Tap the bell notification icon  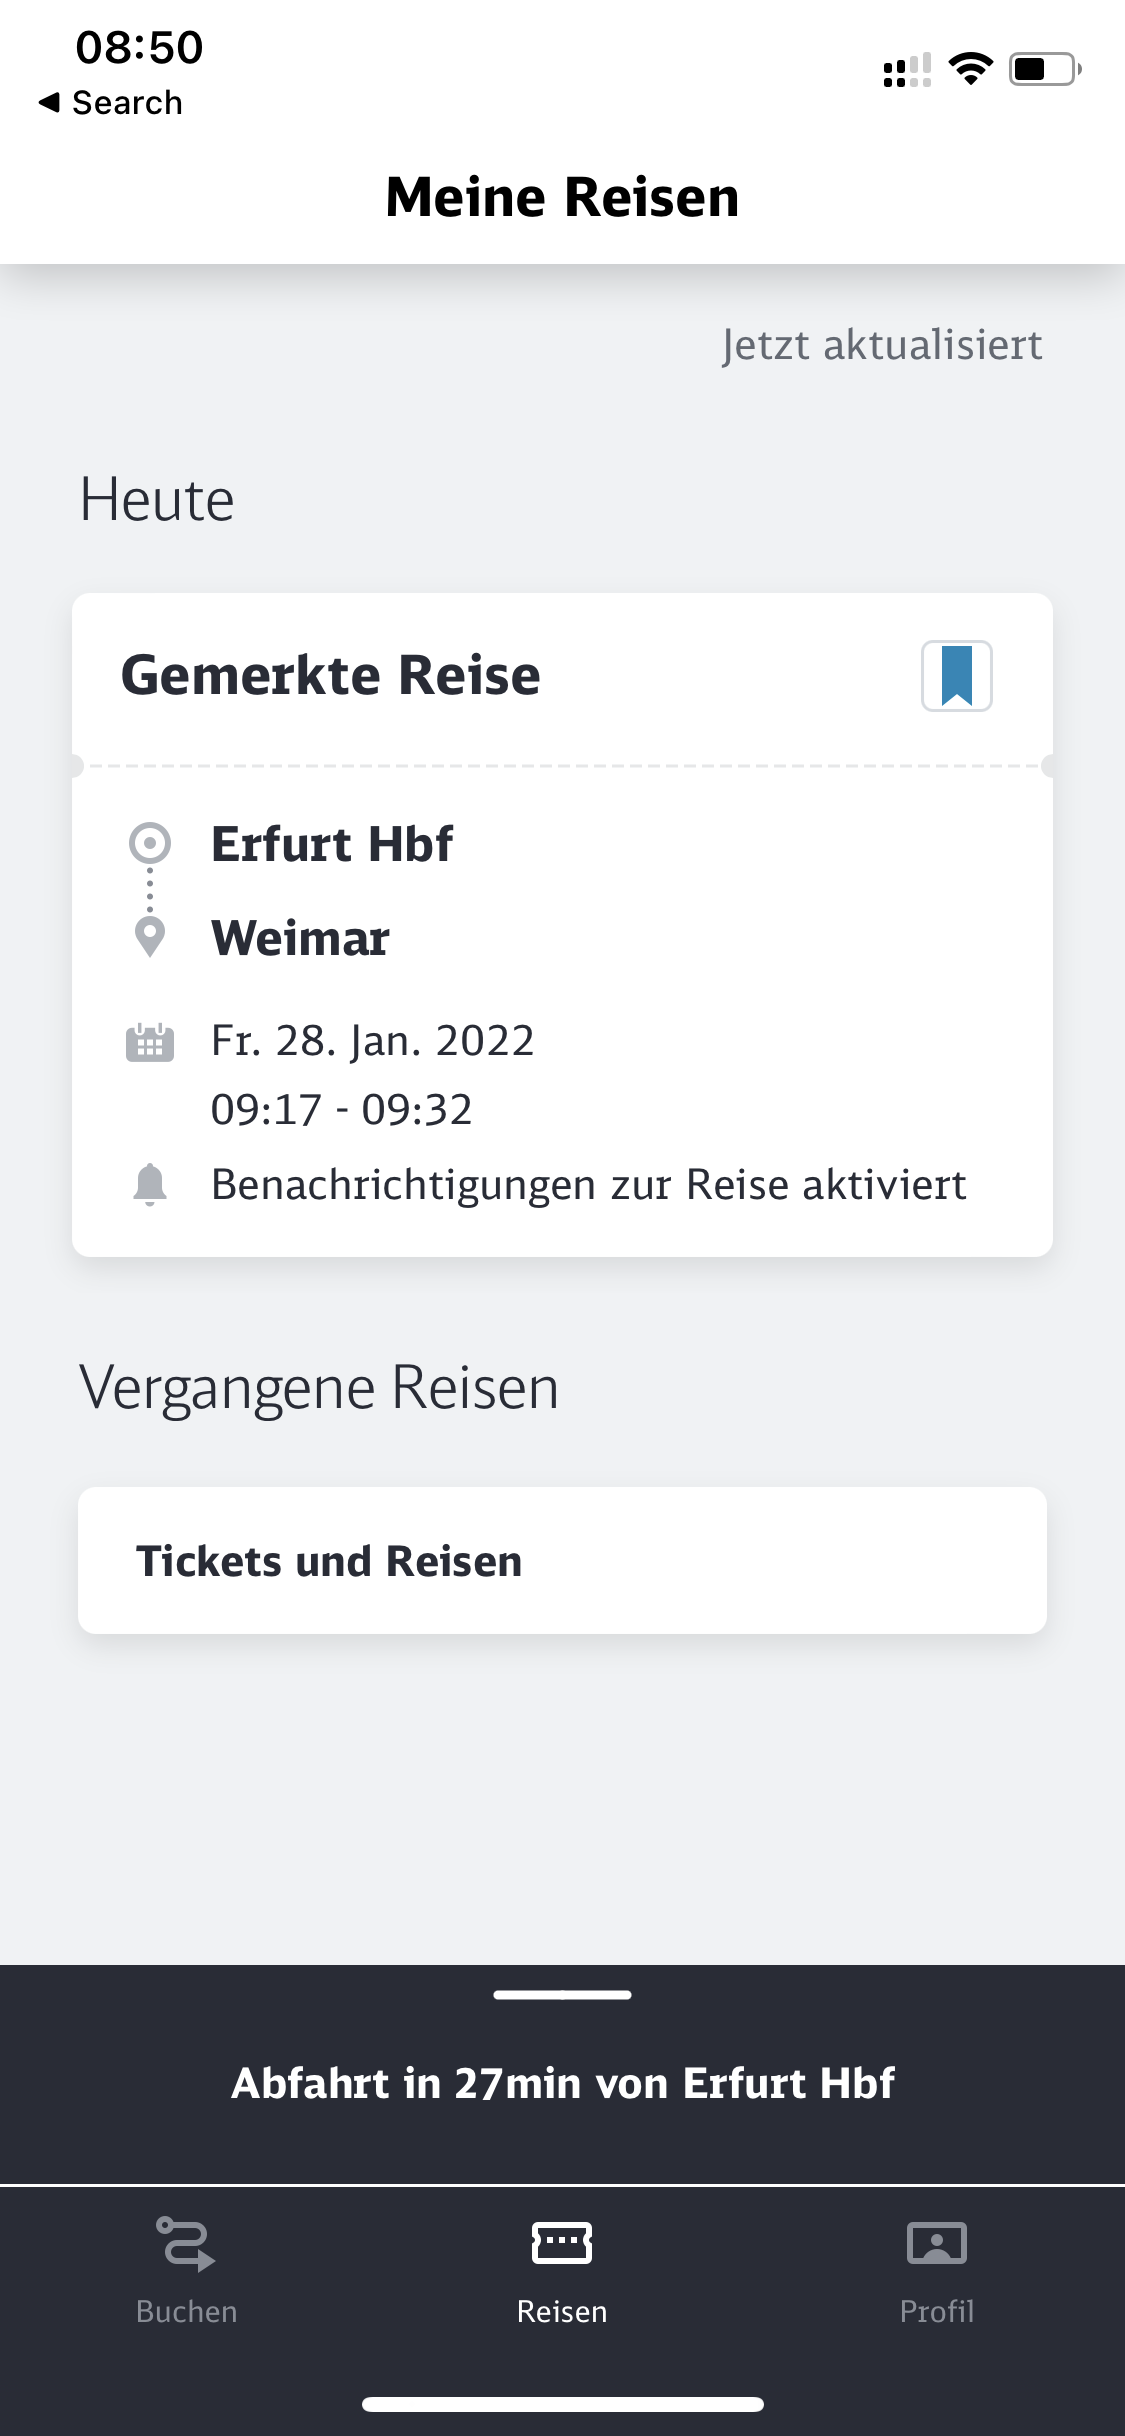[x=150, y=1185]
